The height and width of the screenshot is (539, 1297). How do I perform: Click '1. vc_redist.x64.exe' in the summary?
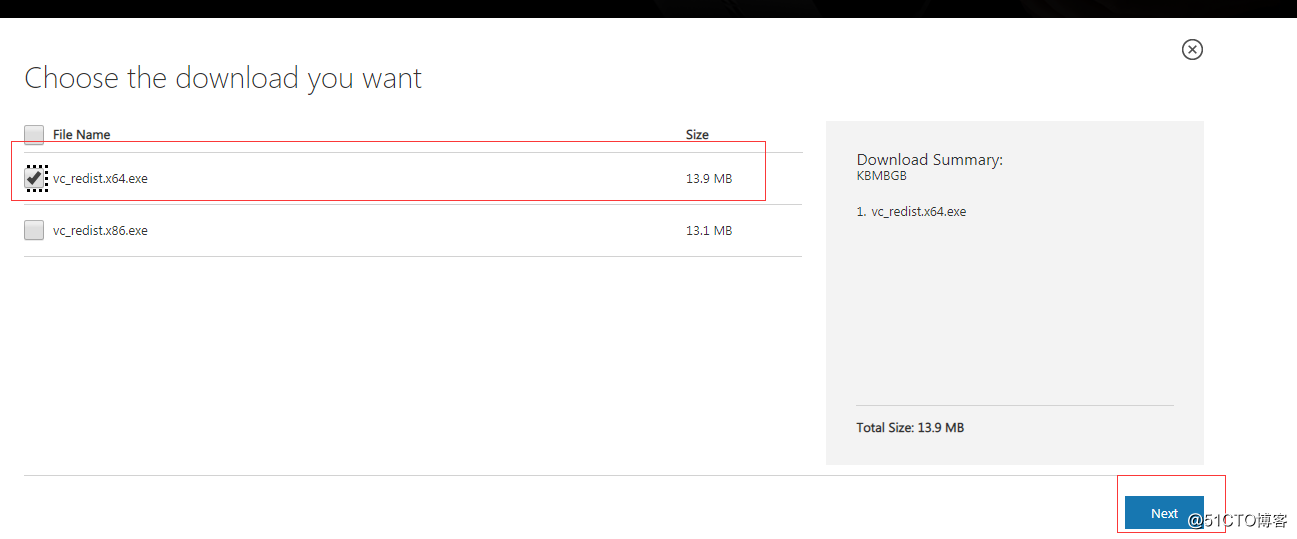tap(912, 212)
